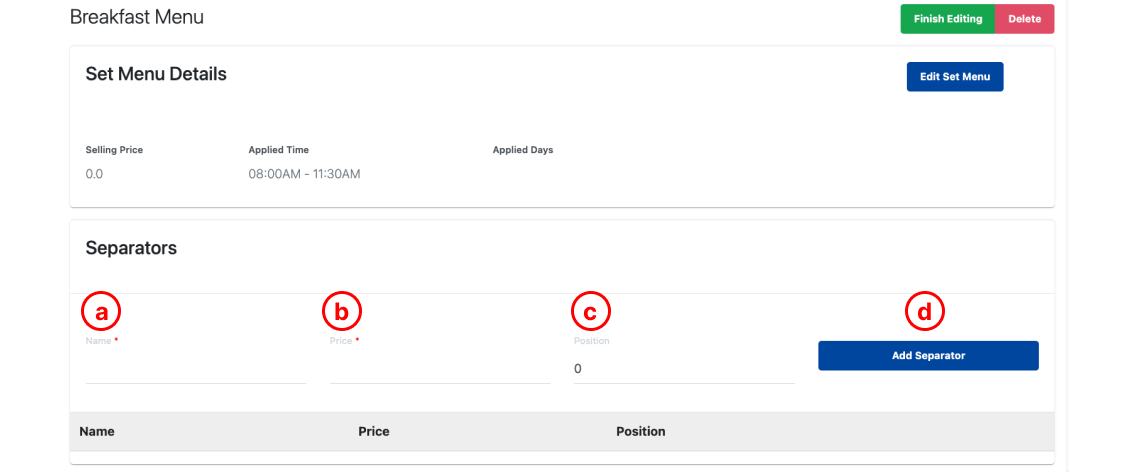The image size is (1130, 472).
Task: Click the red circled letter d marker
Action: [x=924, y=312]
